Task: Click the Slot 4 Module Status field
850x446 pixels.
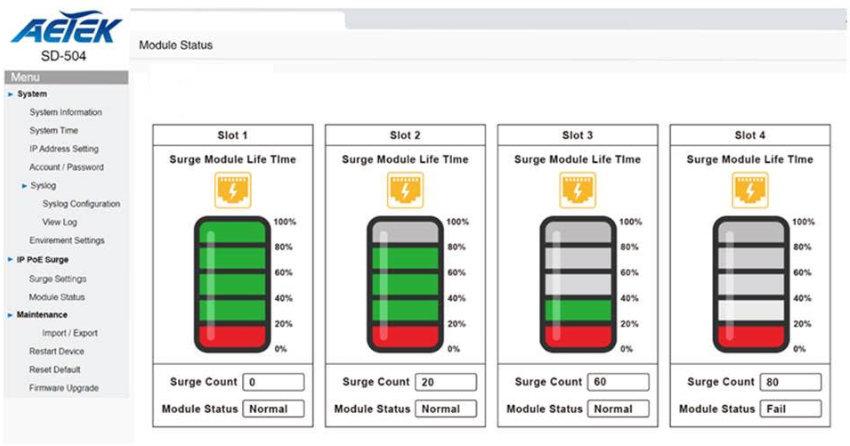Action: [x=790, y=409]
